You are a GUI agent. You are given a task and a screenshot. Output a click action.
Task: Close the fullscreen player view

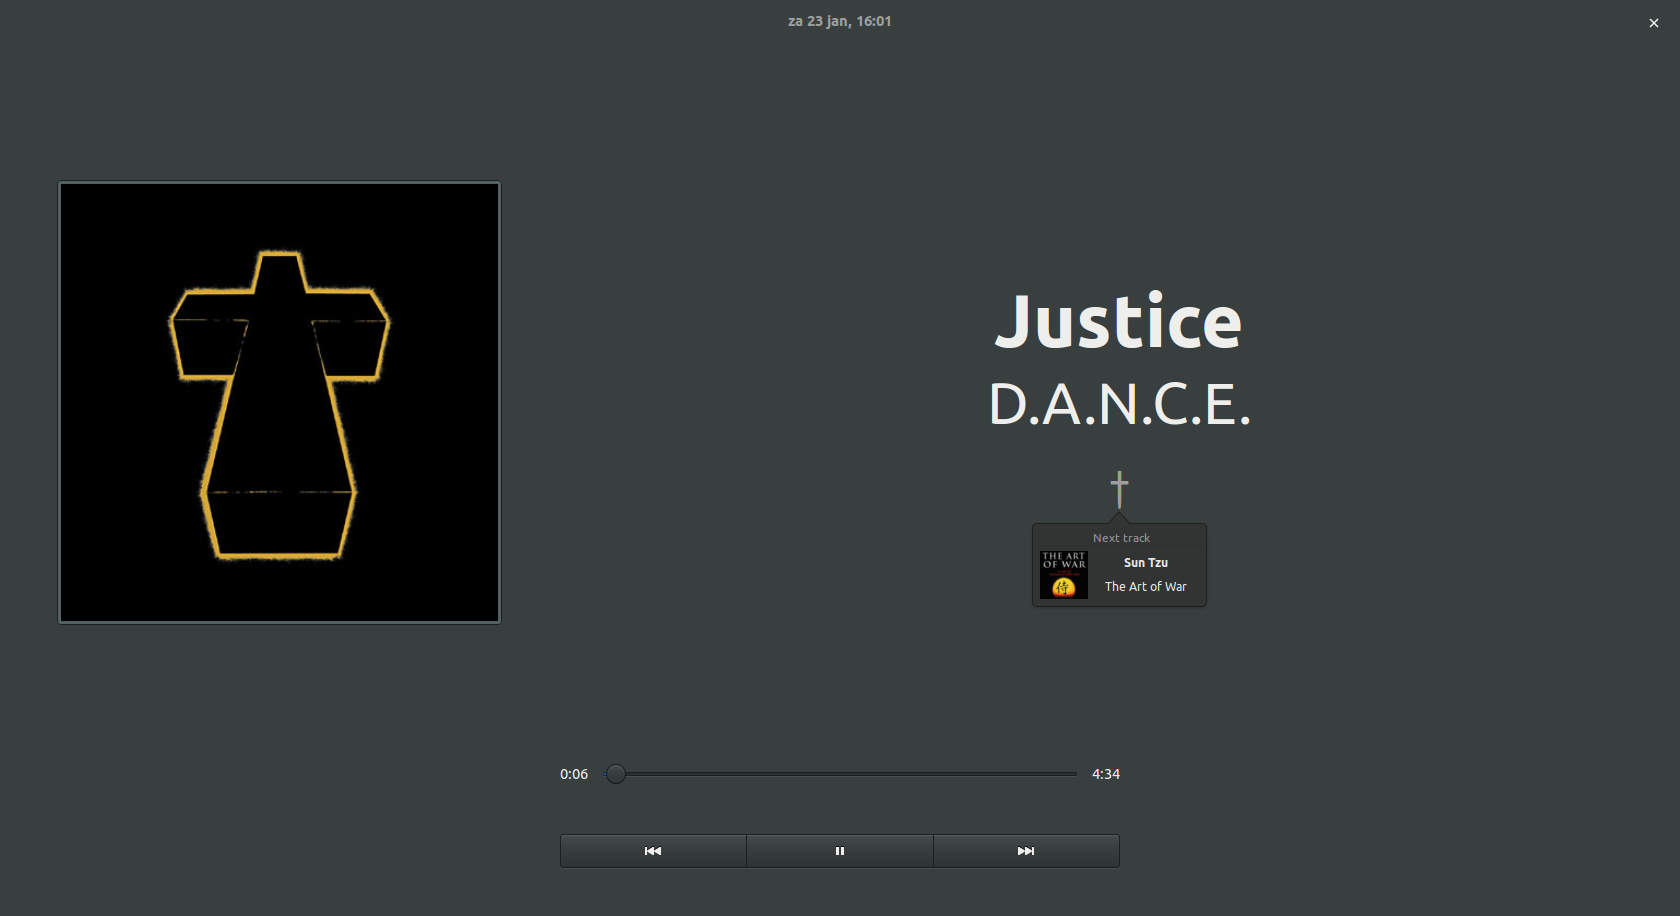[1653, 23]
